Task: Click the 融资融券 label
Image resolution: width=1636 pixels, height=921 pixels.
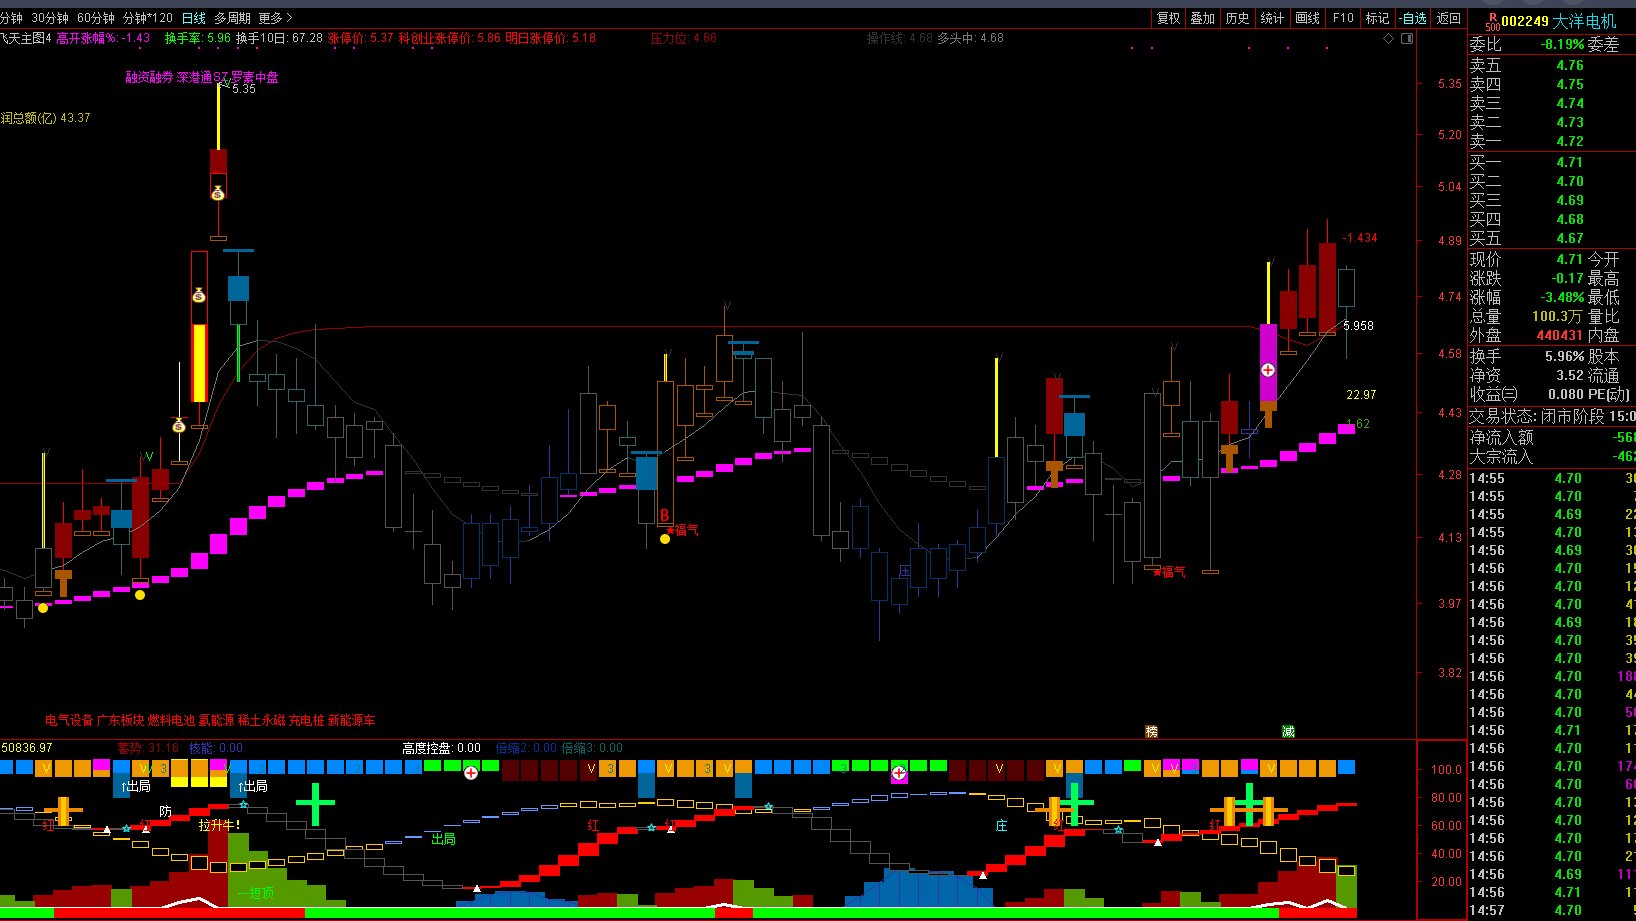Action: click(149, 77)
